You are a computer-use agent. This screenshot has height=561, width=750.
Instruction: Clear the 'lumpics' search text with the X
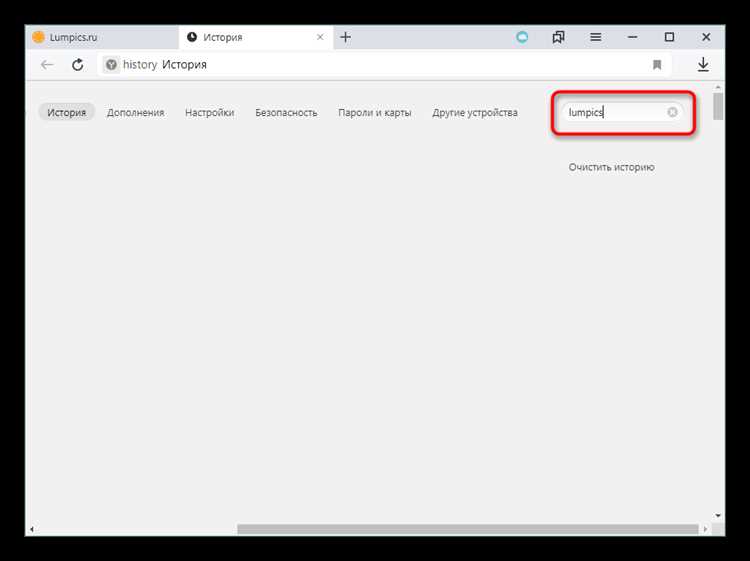[672, 112]
